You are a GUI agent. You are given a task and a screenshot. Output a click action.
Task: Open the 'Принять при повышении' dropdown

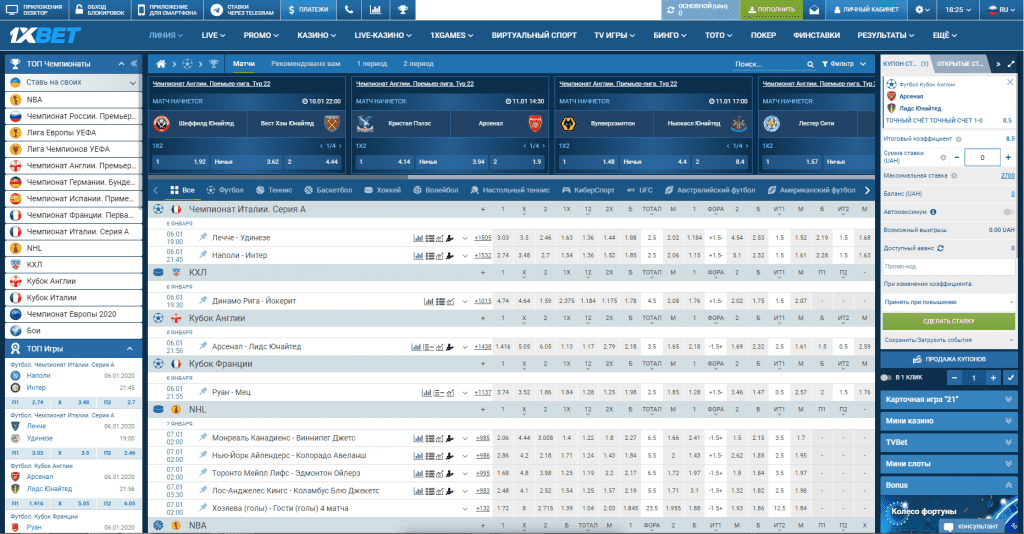pos(948,301)
